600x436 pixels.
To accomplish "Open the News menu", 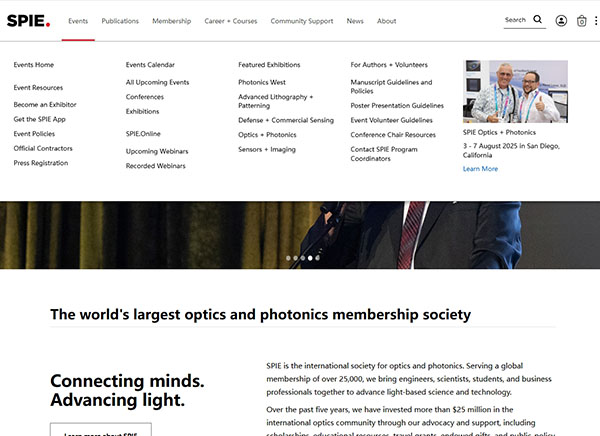I will point(355,21).
